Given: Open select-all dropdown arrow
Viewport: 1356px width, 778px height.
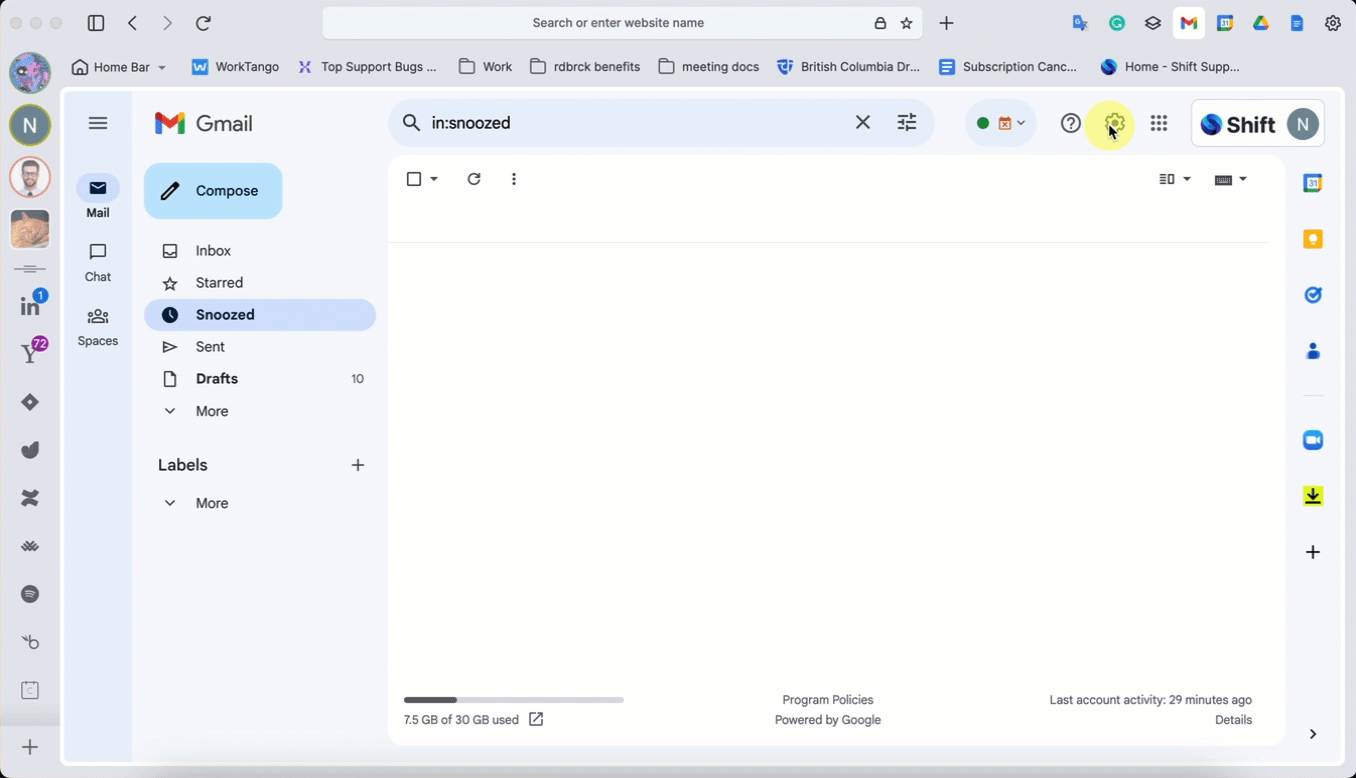Looking at the screenshot, I should tap(434, 179).
